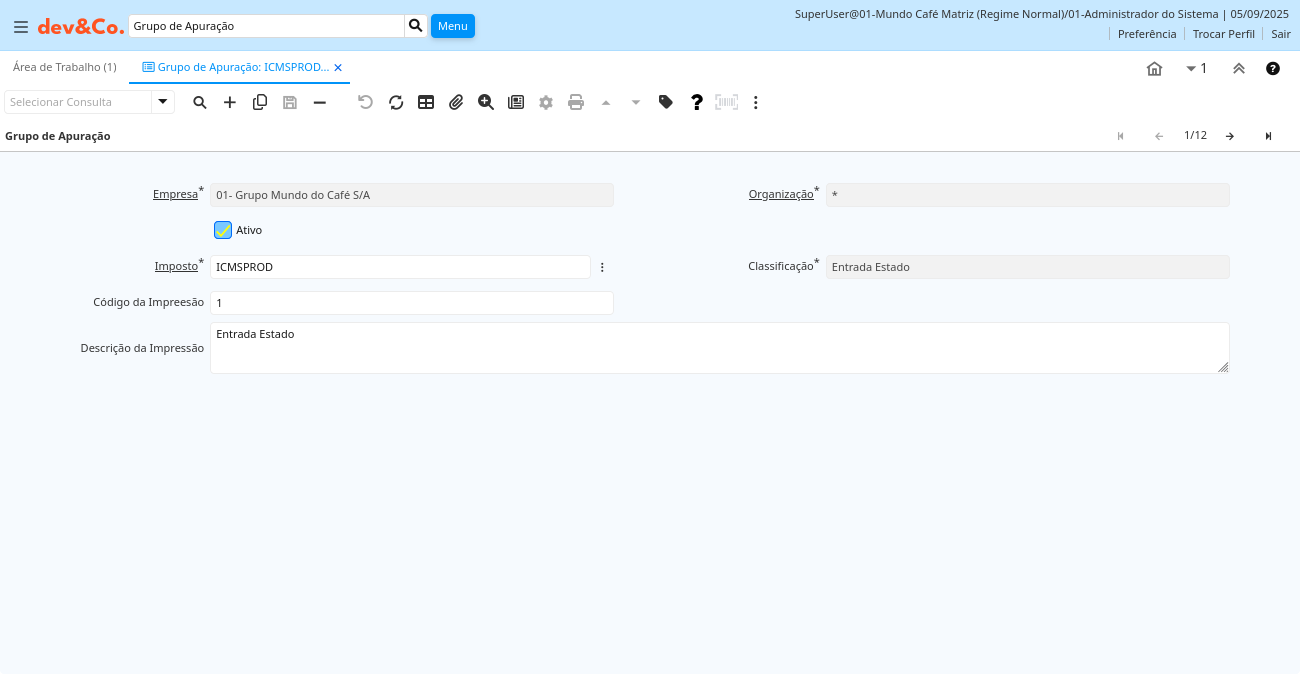Collapse header with double chevron up icon

tap(1239, 69)
